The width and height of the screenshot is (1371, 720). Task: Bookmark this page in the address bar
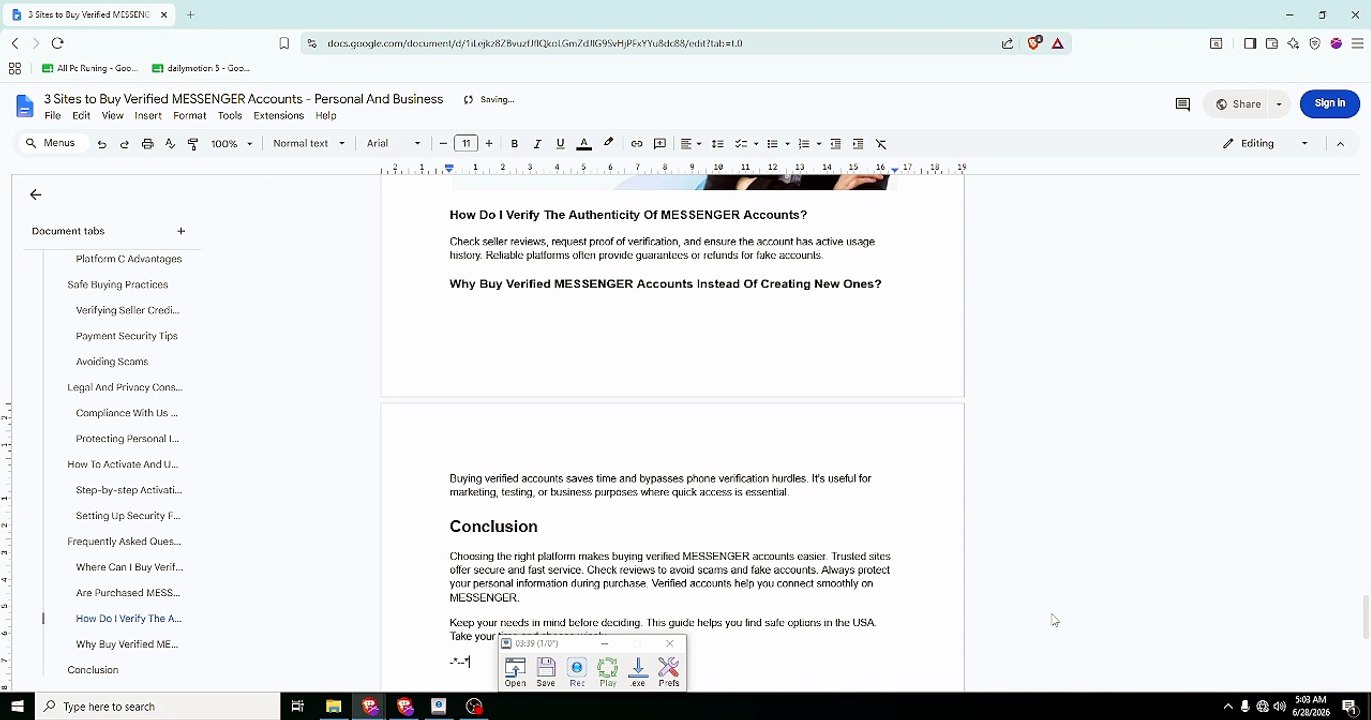(x=284, y=43)
